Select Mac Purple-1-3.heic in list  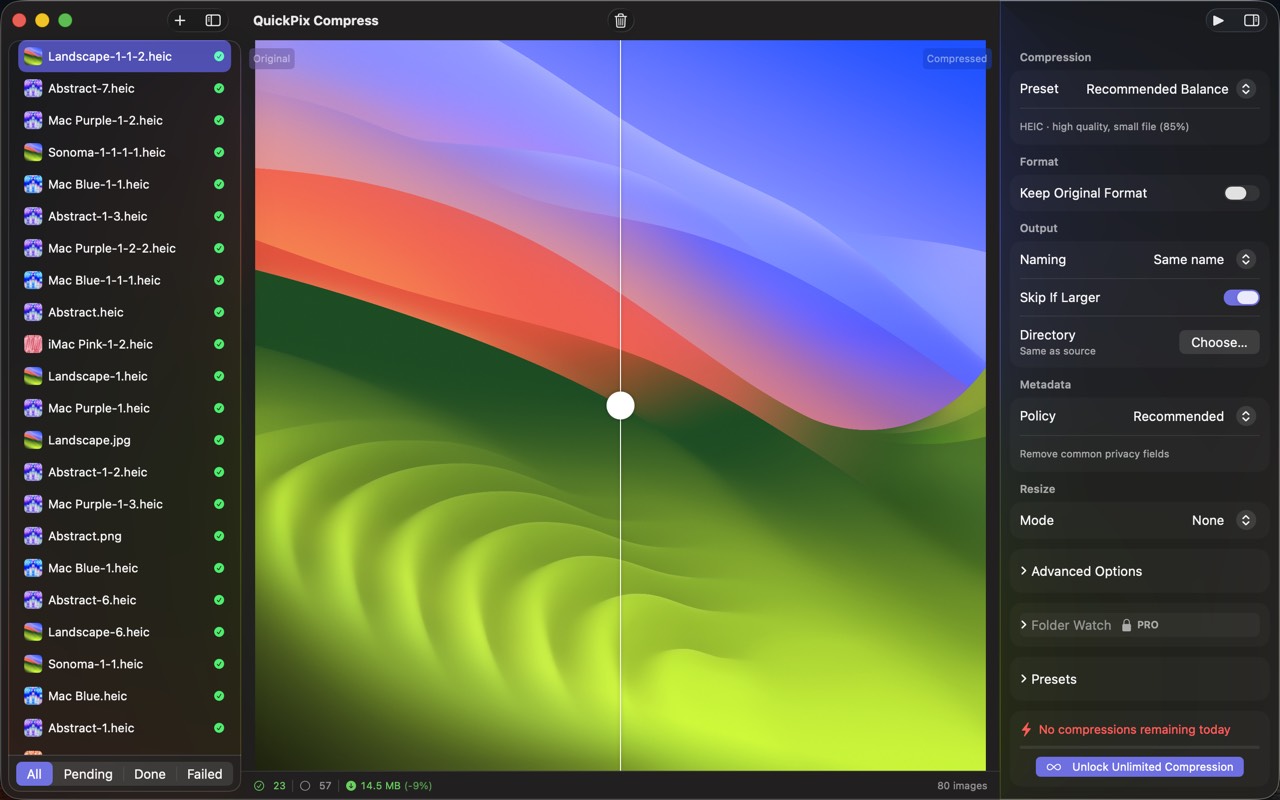[125, 504]
